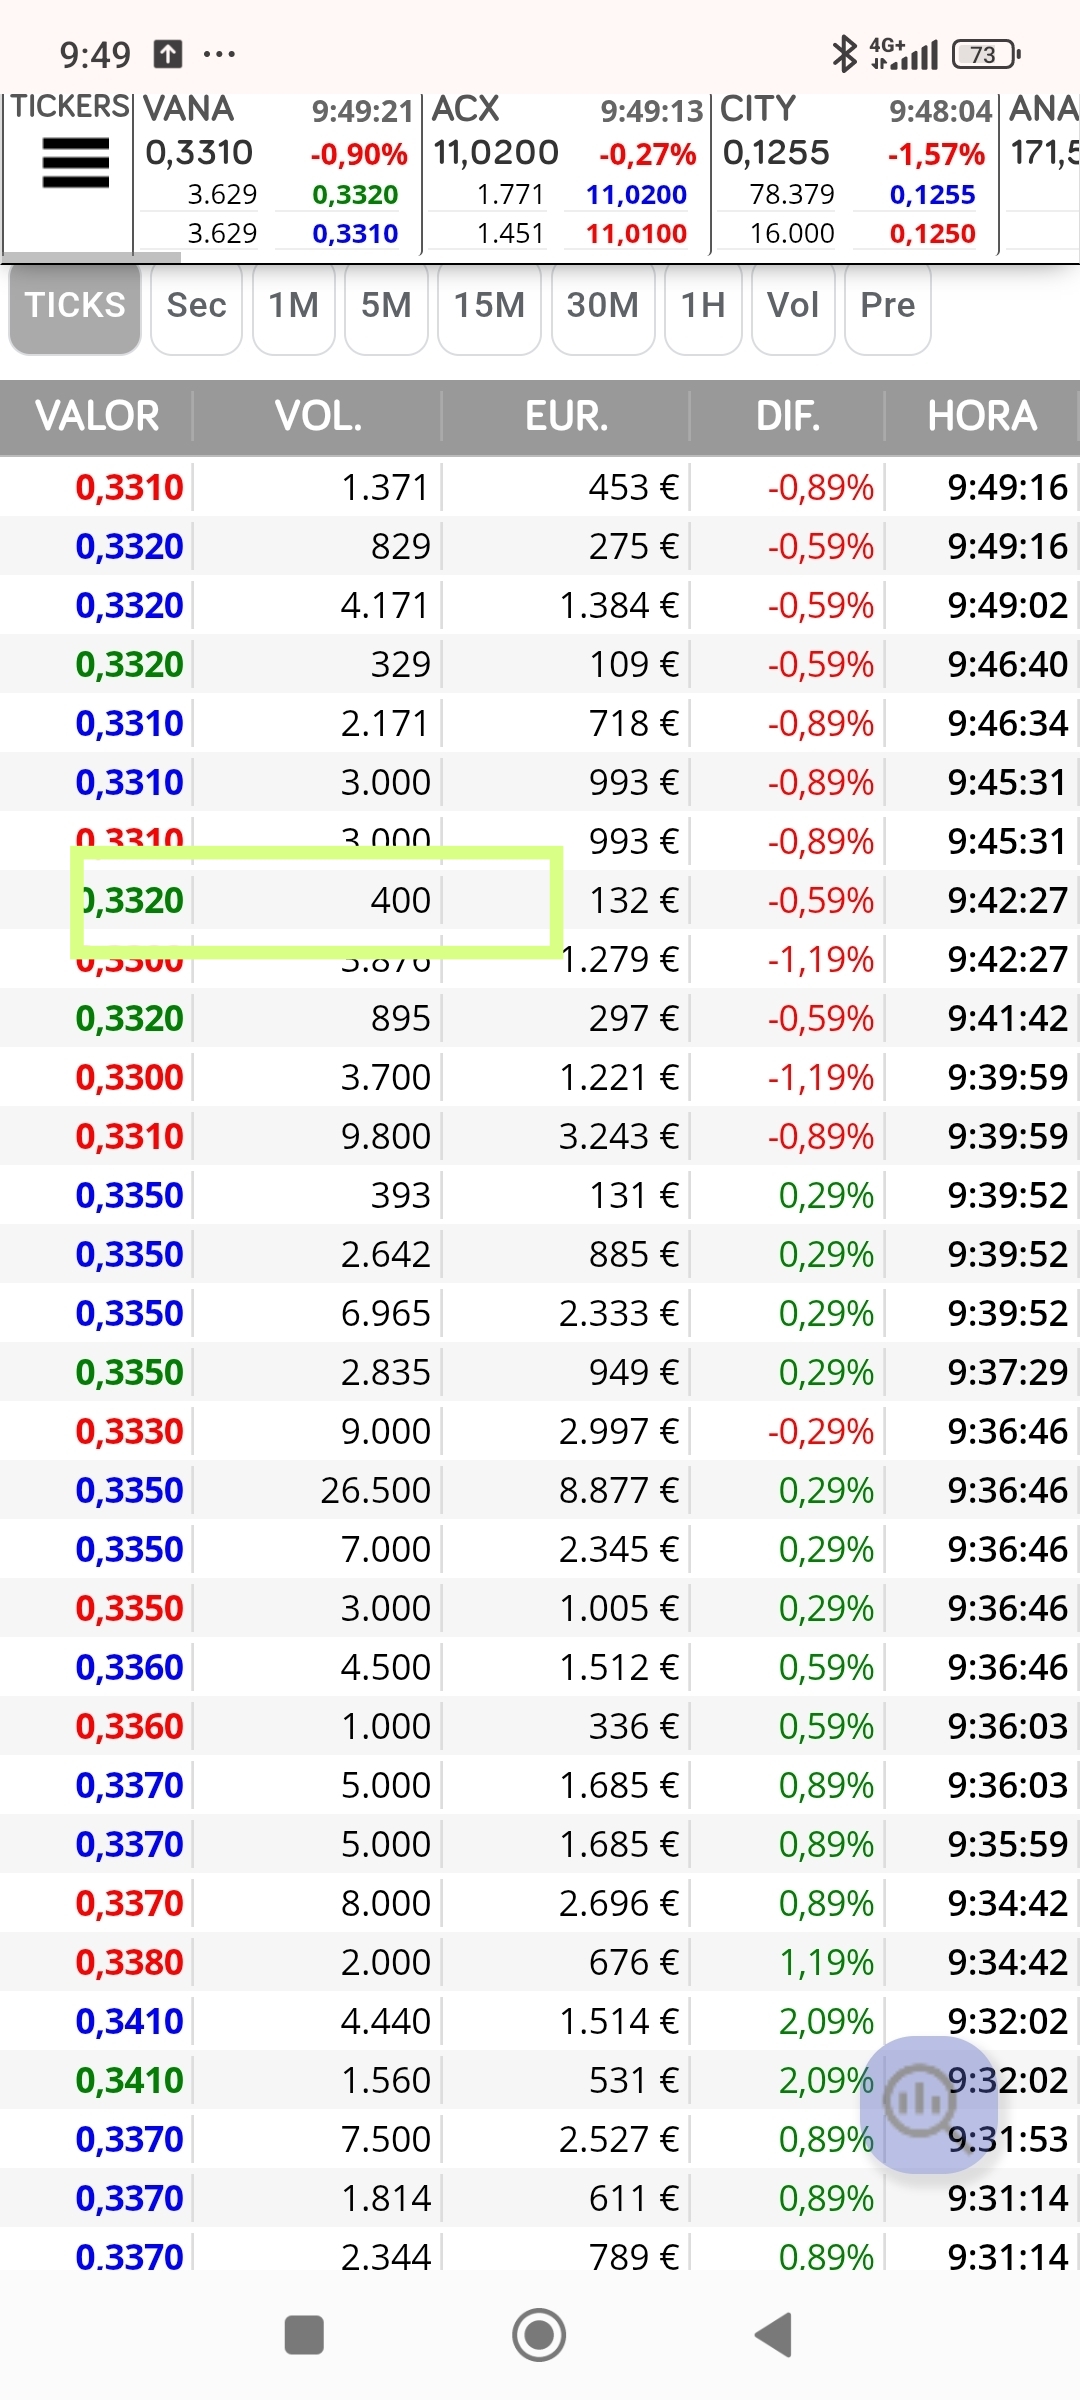The height and width of the screenshot is (2400, 1080).
Task: Tap VANA change percentage -0,90%
Action: (x=358, y=154)
